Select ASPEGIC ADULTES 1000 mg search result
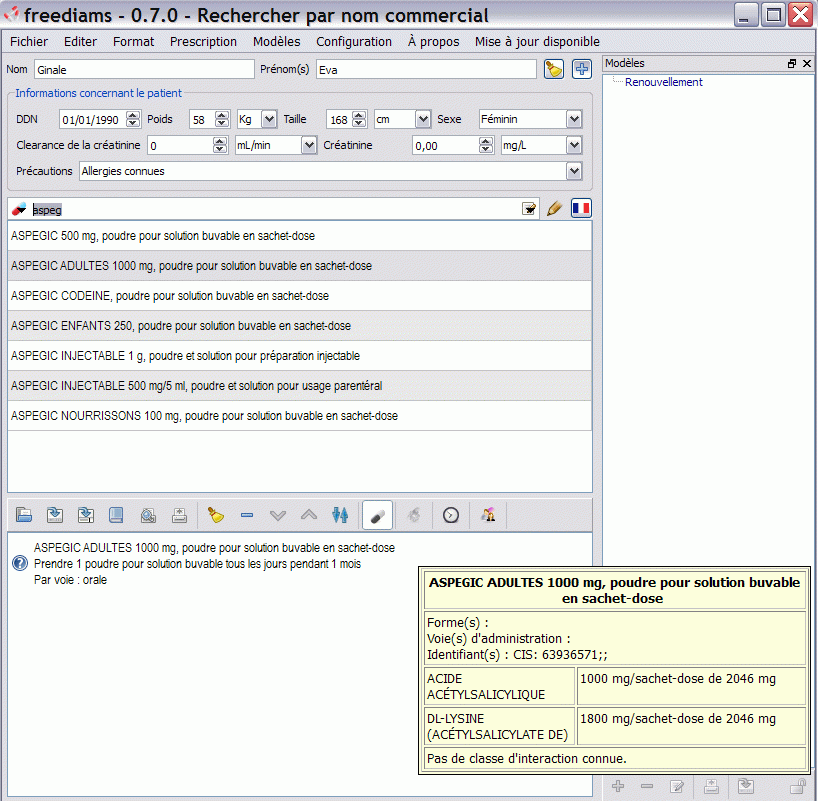 (x=300, y=266)
